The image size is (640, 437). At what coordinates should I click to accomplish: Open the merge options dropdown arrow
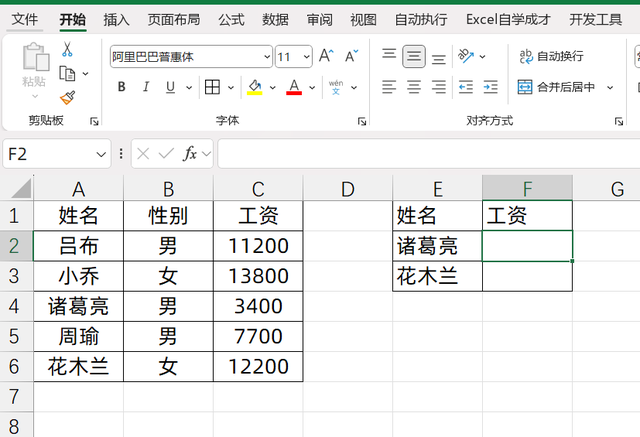pos(610,87)
